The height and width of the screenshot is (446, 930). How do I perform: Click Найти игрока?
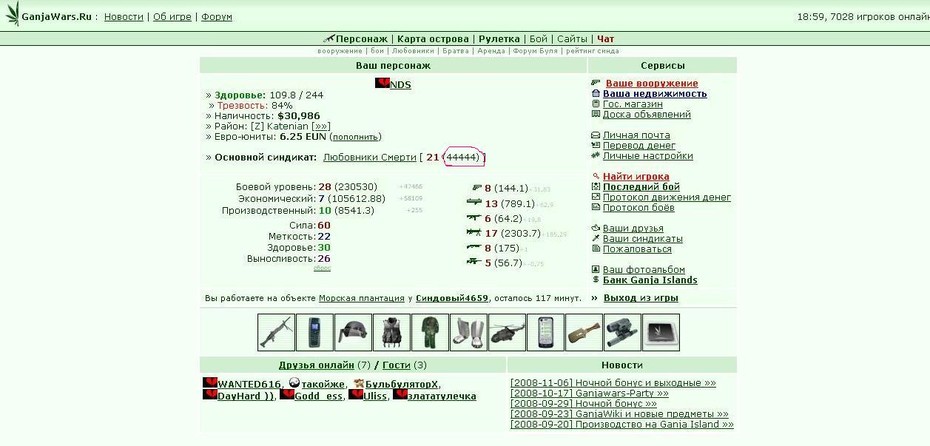636,177
